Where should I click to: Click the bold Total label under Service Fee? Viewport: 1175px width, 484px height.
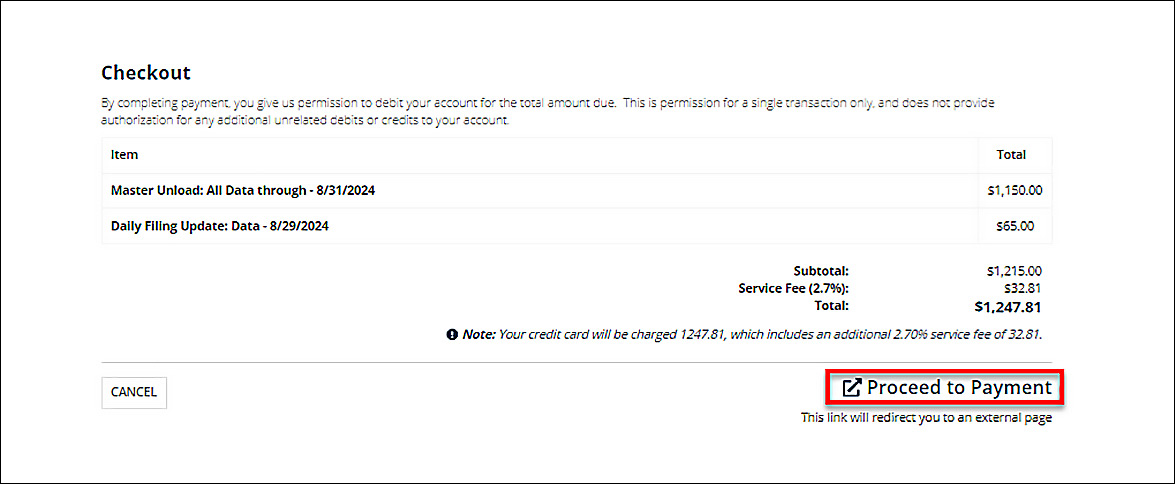(x=834, y=306)
